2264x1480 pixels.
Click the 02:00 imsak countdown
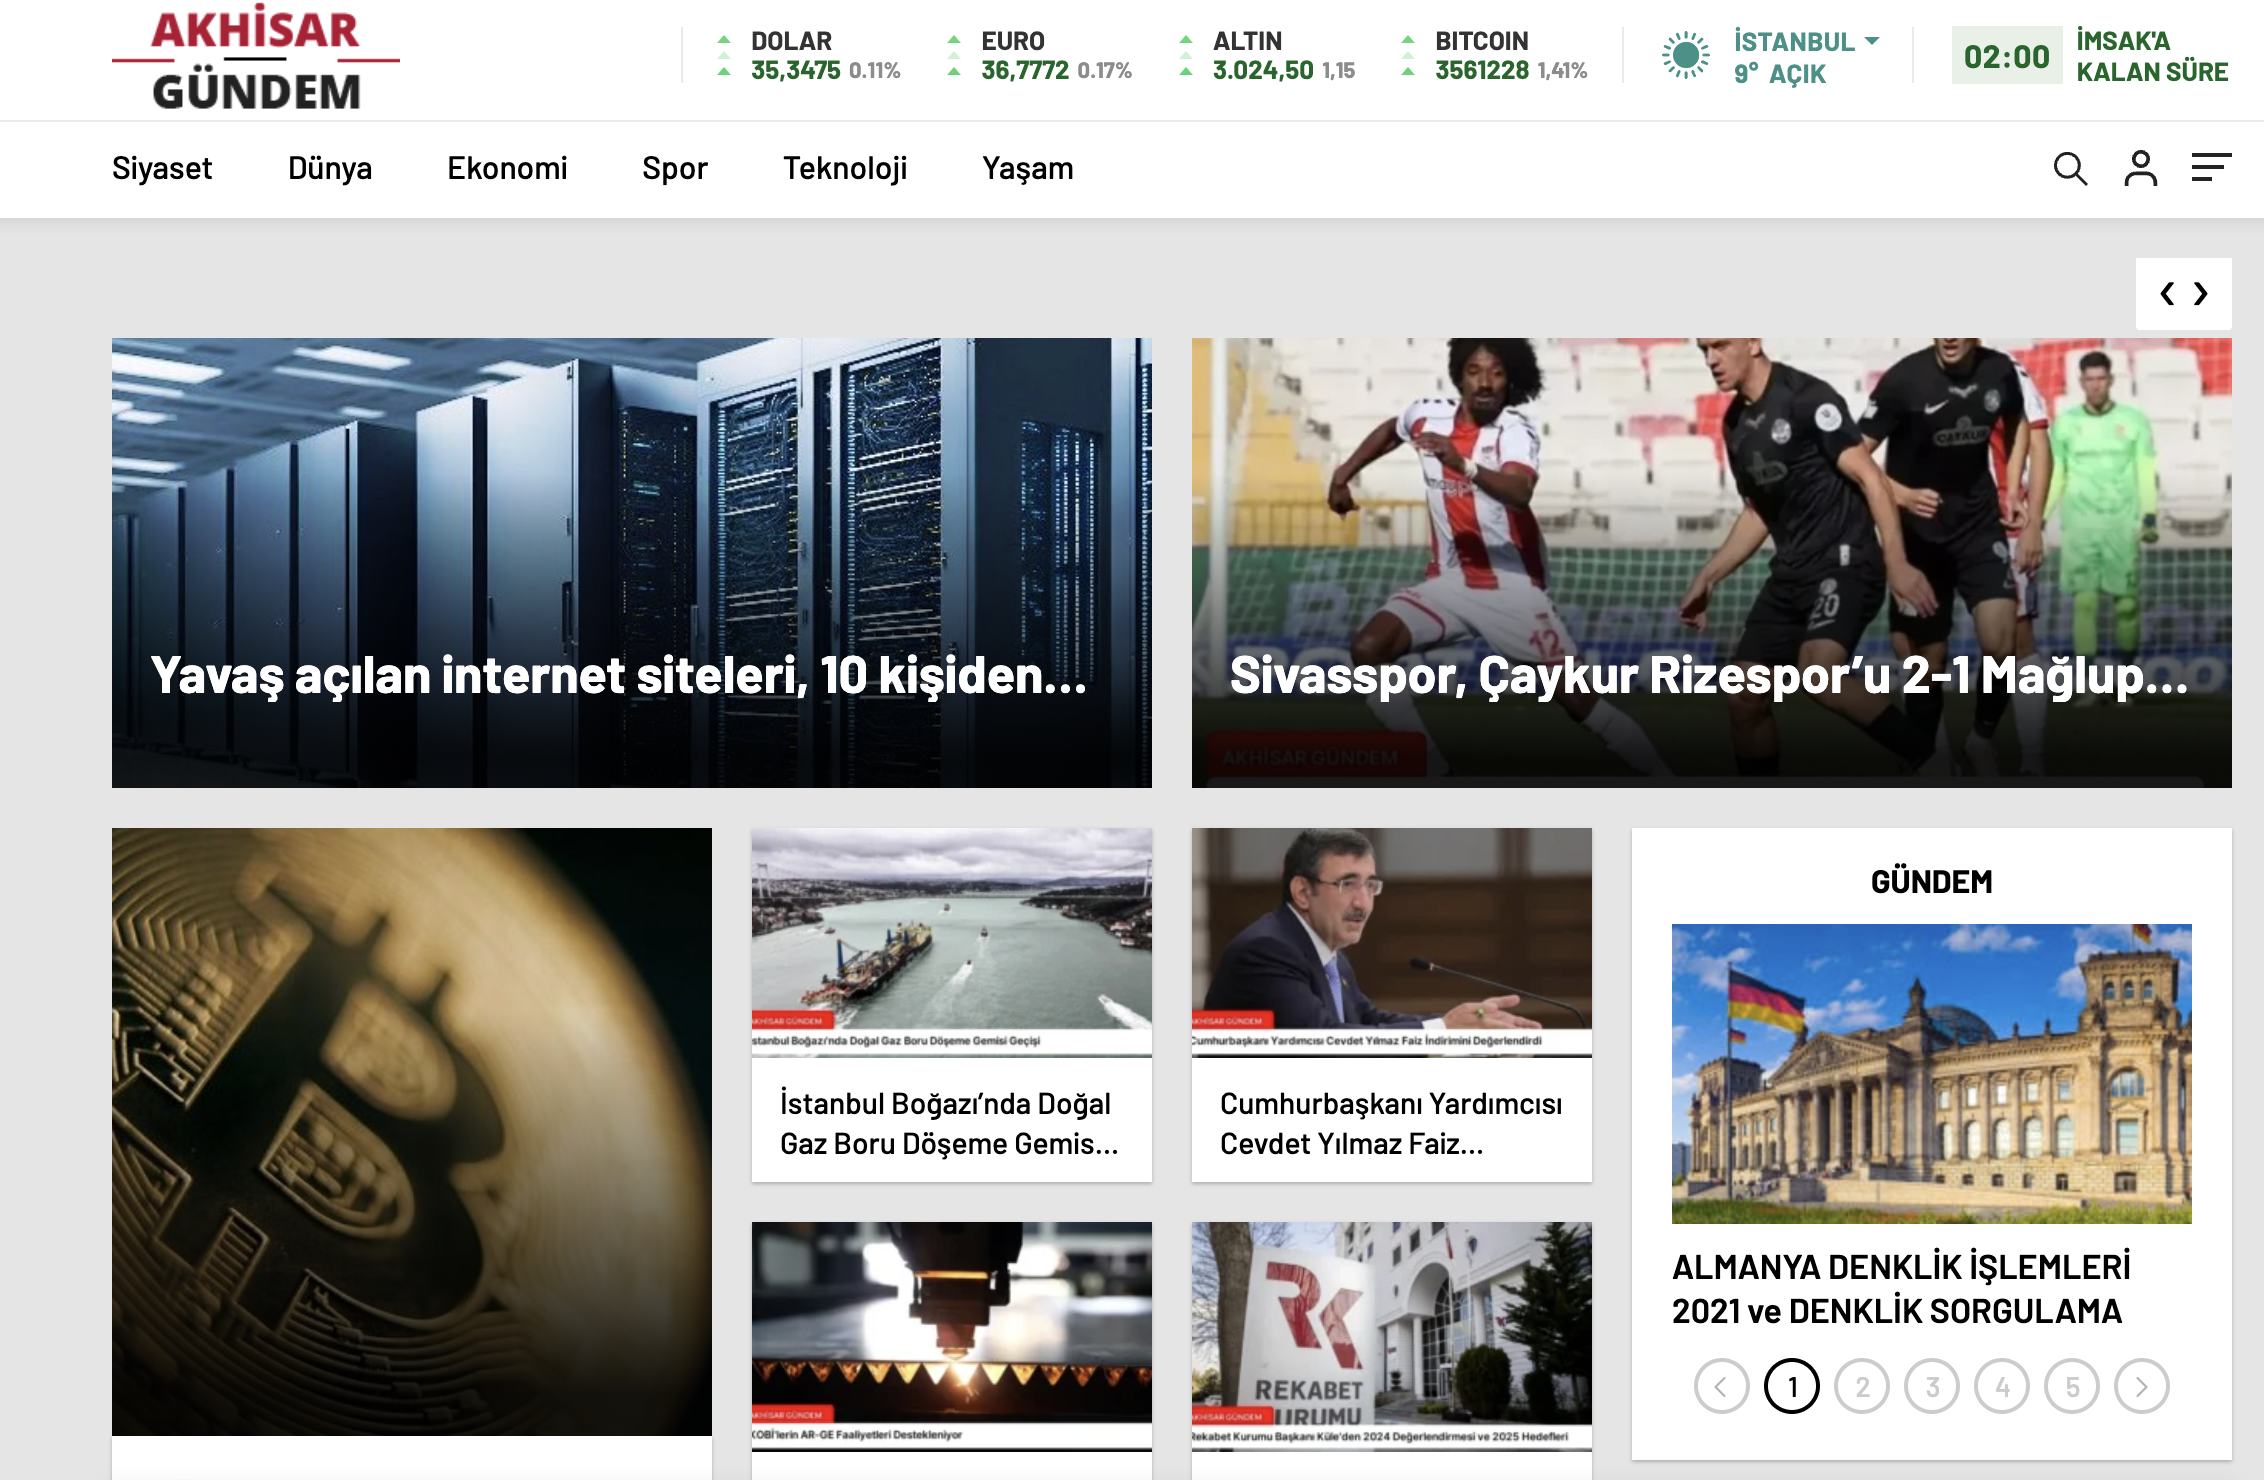[x=2006, y=56]
